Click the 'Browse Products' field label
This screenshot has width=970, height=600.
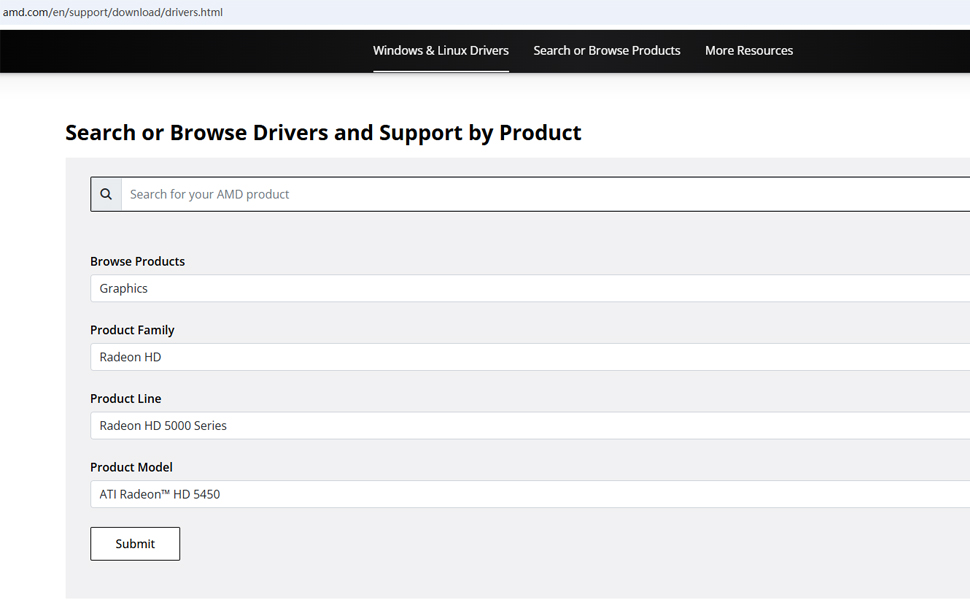[x=138, y=261]
